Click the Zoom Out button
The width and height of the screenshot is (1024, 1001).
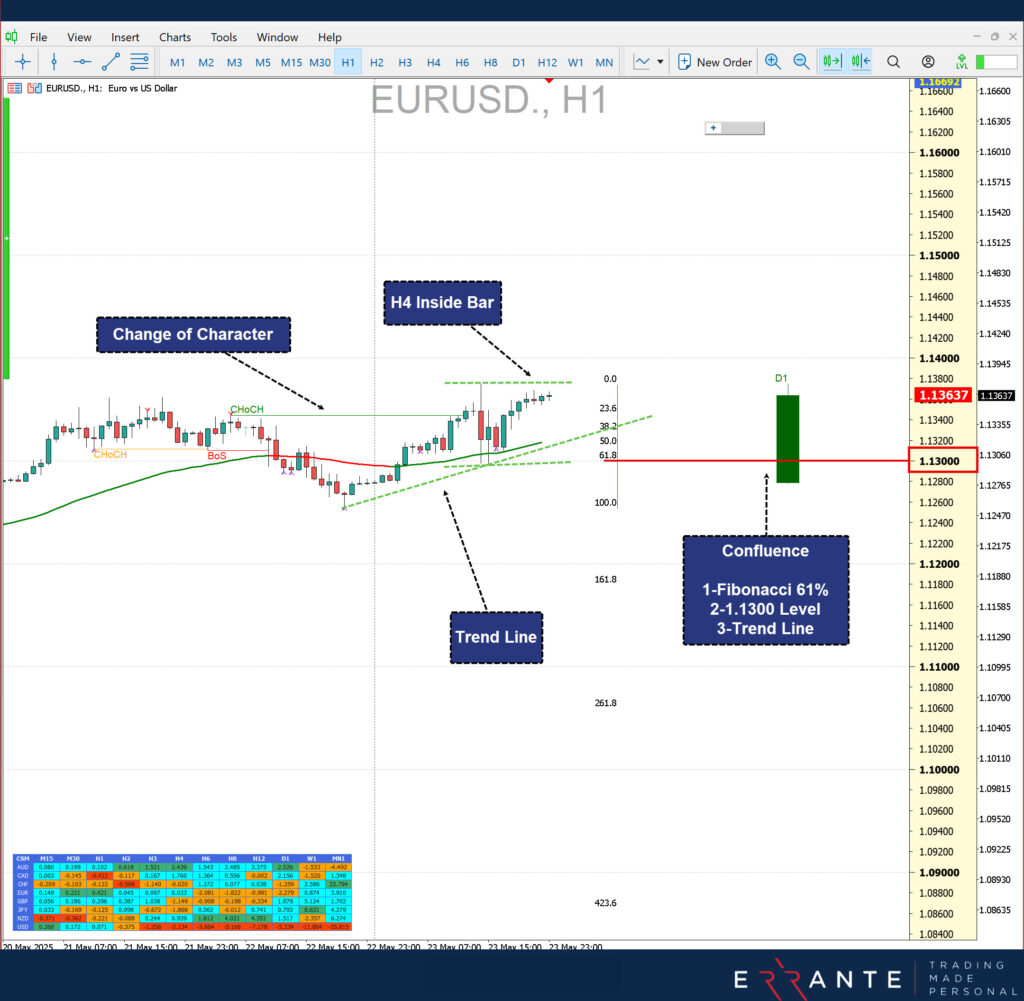tap(801, 62)
